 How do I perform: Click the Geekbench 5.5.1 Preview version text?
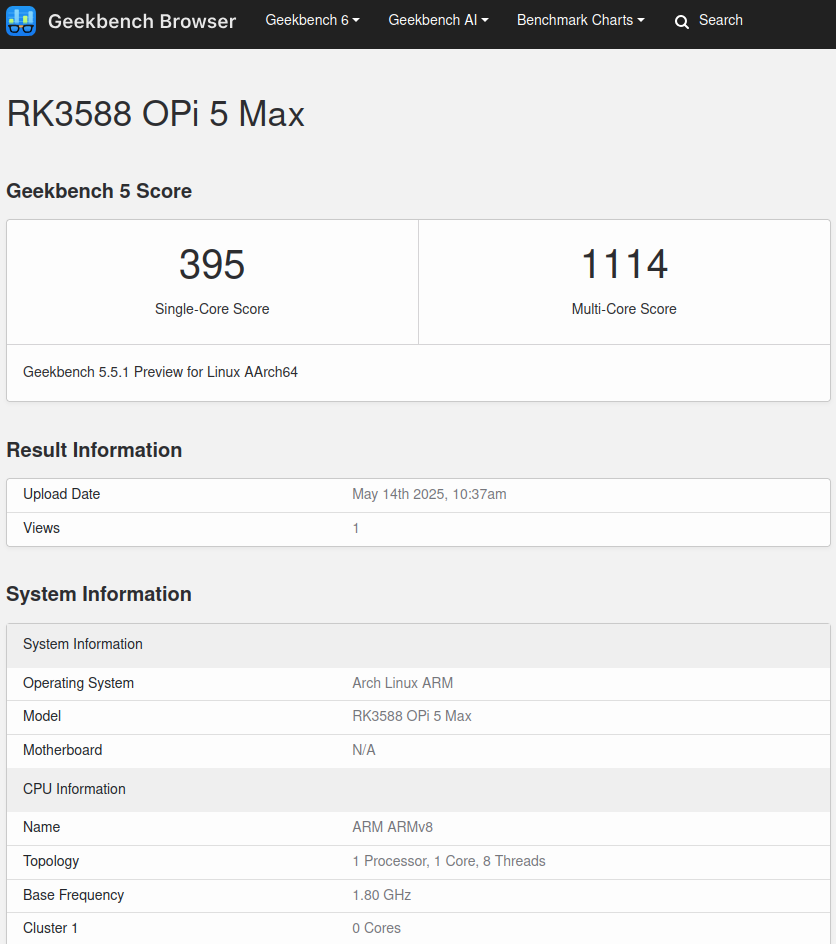point(160,372)
